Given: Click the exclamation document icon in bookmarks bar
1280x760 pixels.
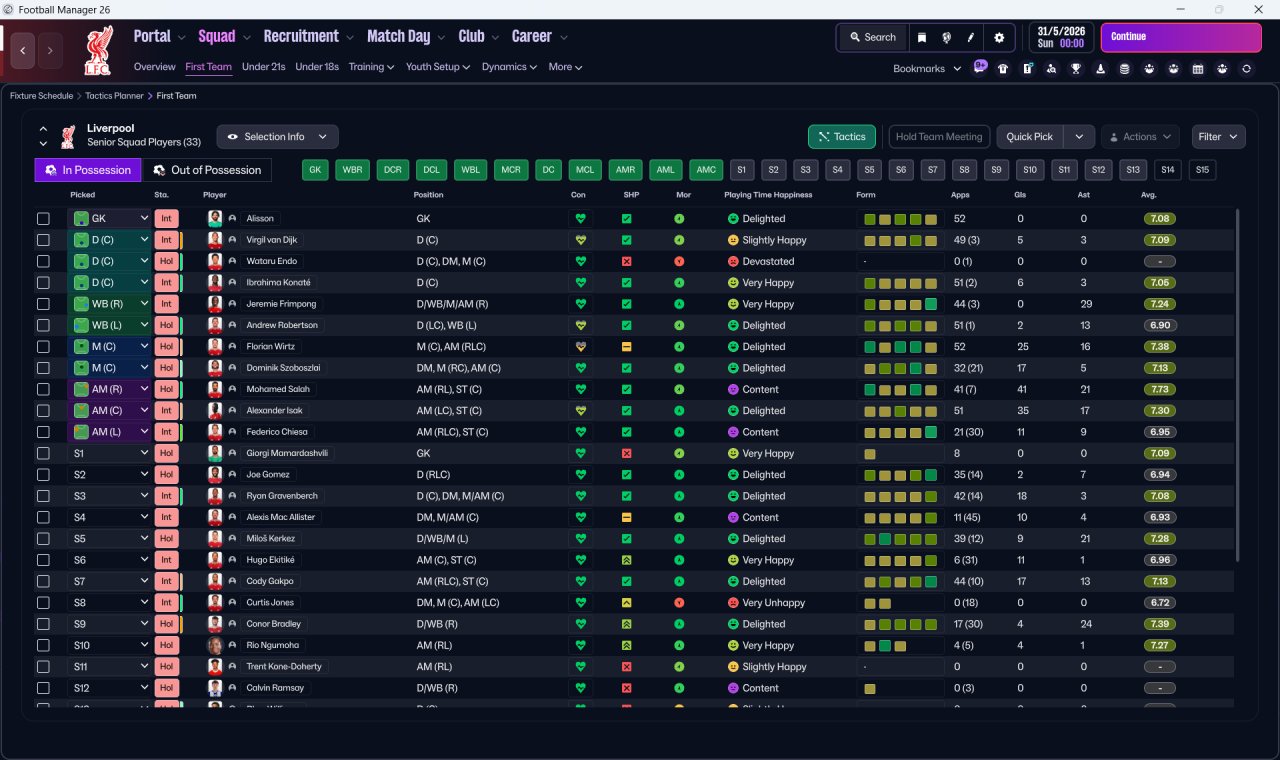Looking at the screenshot, I should 1027,68.
